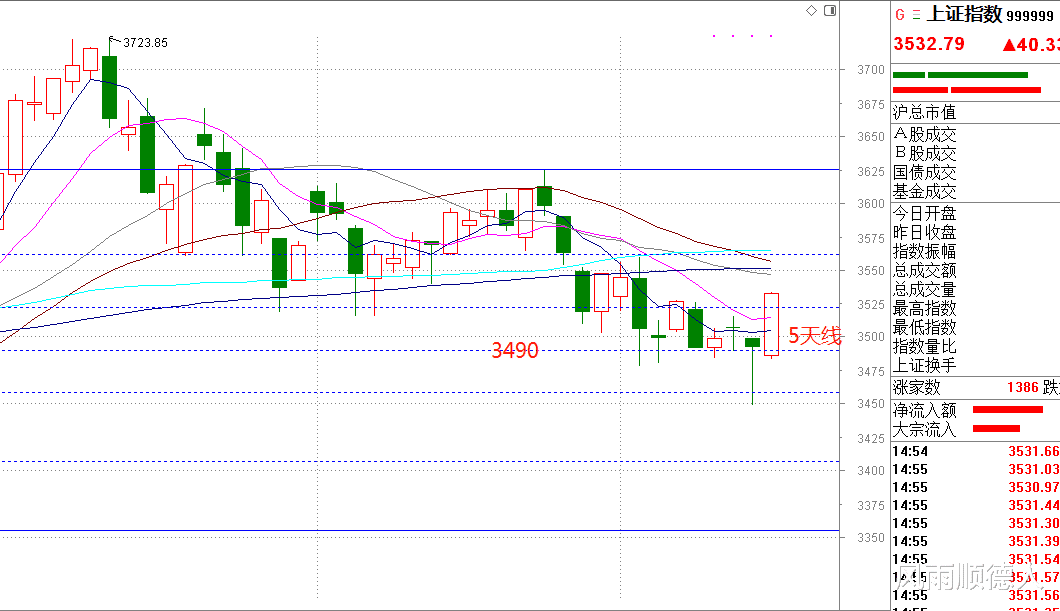The width and height of the screenshot is (1060, 611).
Task: Click the red G icon beside 上证指数
Action: [x=900, y=14]
